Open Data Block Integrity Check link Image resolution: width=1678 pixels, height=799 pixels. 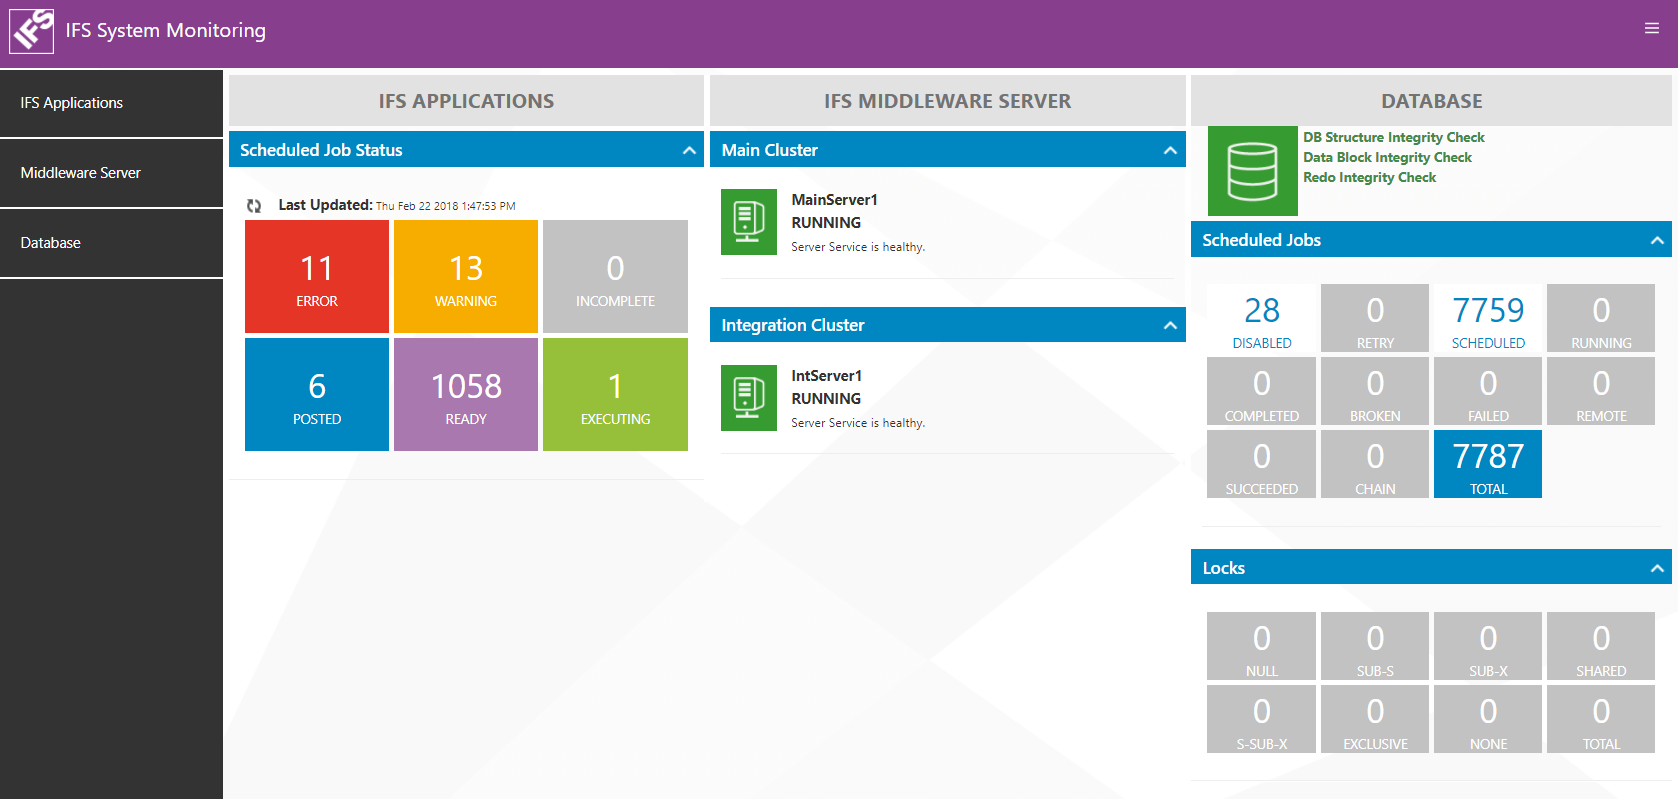(1387, 157)
